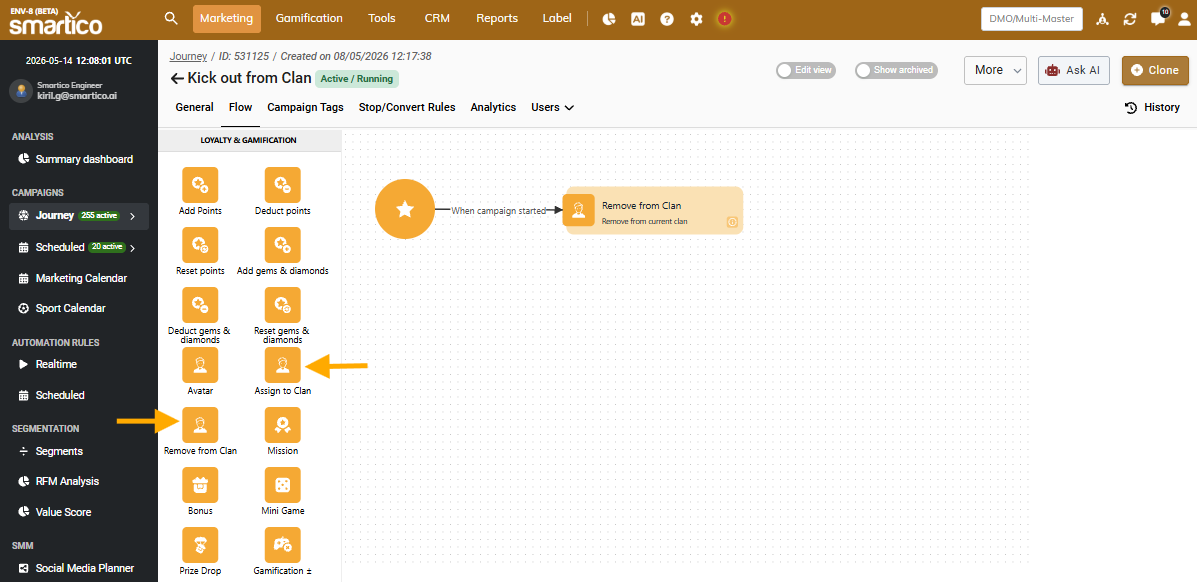Image resolution: width=1197 pixels, height=582 pixels.
Task: Toggle the Show archived switch
Action: 896,70
